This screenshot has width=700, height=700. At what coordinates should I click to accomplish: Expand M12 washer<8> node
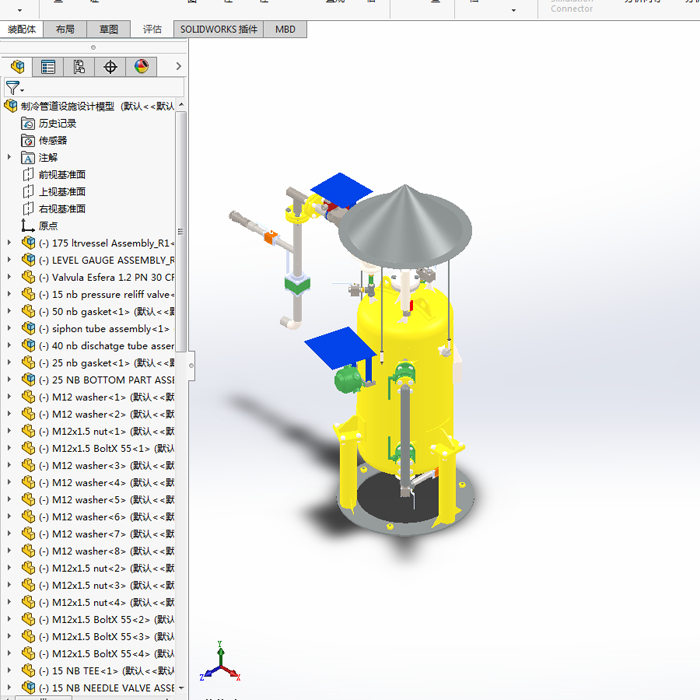pyautogui.click(x=9, y=551)
